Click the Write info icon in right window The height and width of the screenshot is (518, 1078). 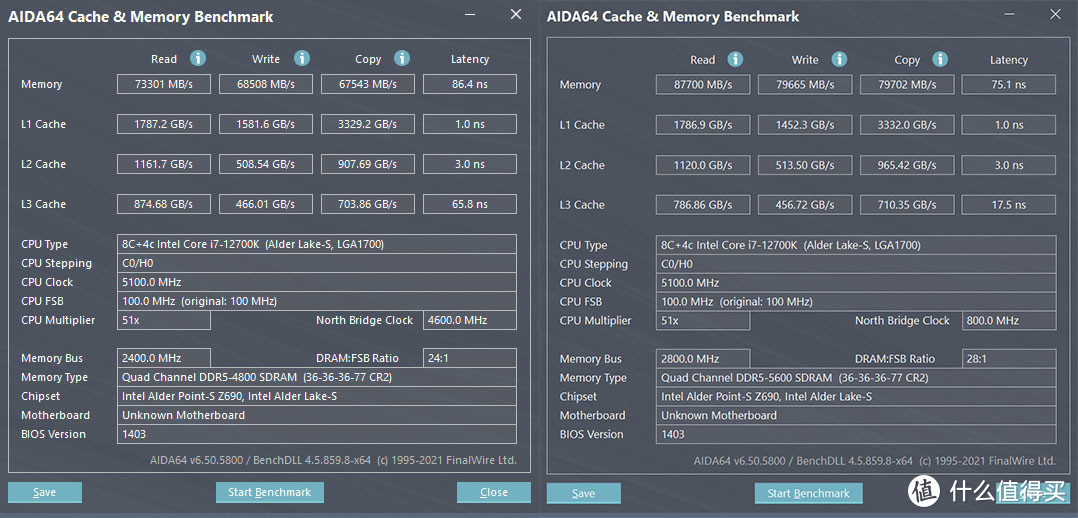click(839, 59)
